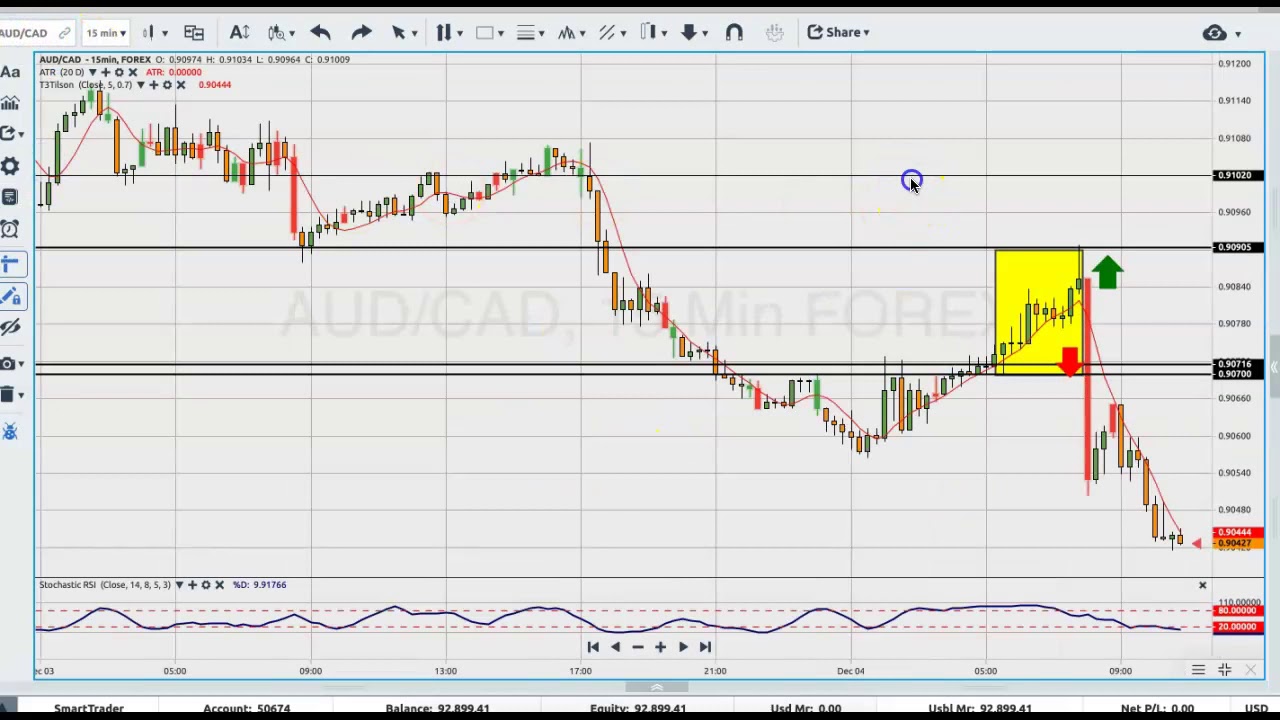Expand the T3Tilson indicator options arrow
Viewport: 1280px width, 720px height.
[x=141, y=85]
